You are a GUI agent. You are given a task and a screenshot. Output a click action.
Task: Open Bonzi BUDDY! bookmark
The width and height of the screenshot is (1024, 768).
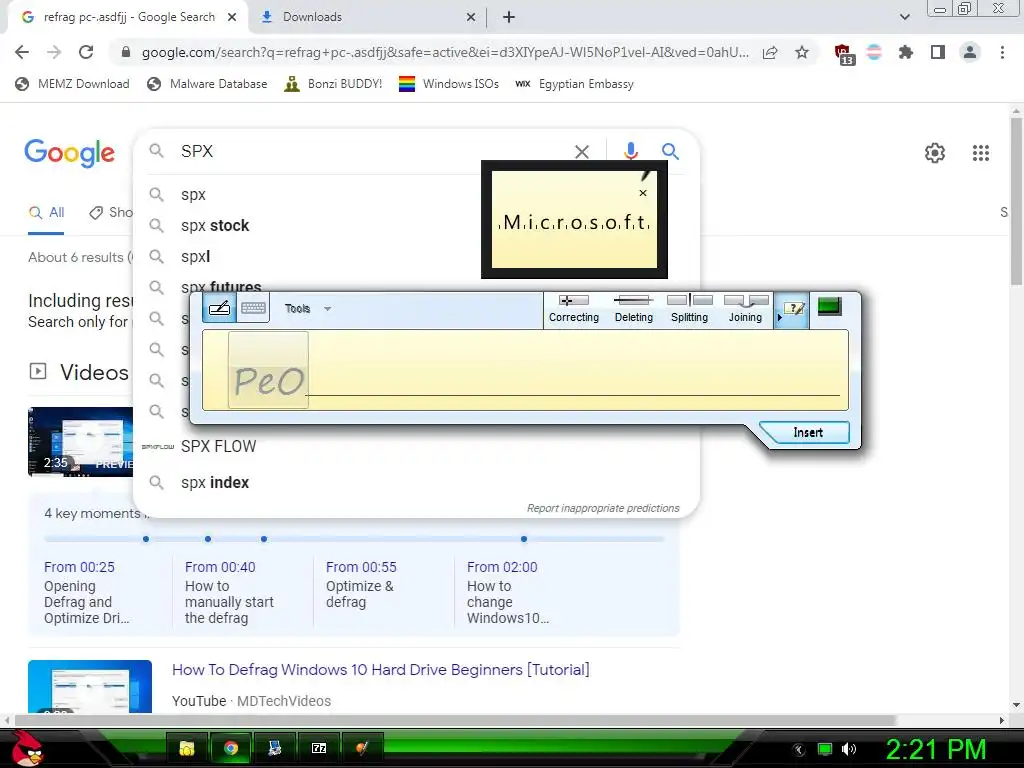(x=333, y=84)
